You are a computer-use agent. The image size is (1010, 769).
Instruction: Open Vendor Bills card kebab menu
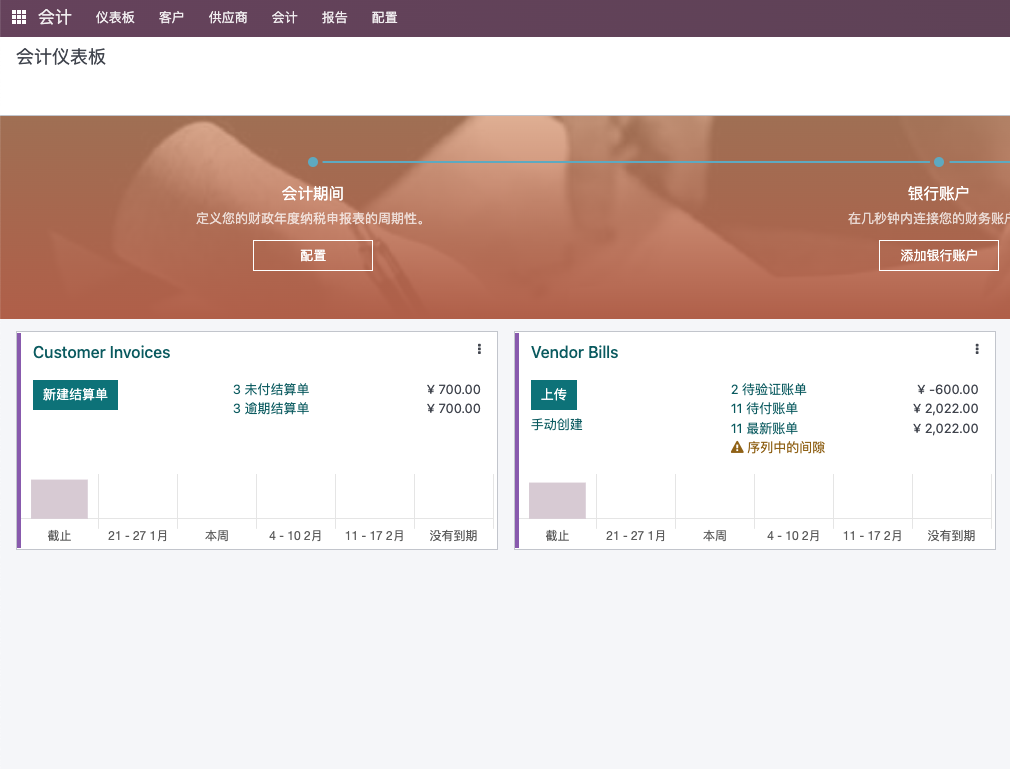tap(977, 349)
